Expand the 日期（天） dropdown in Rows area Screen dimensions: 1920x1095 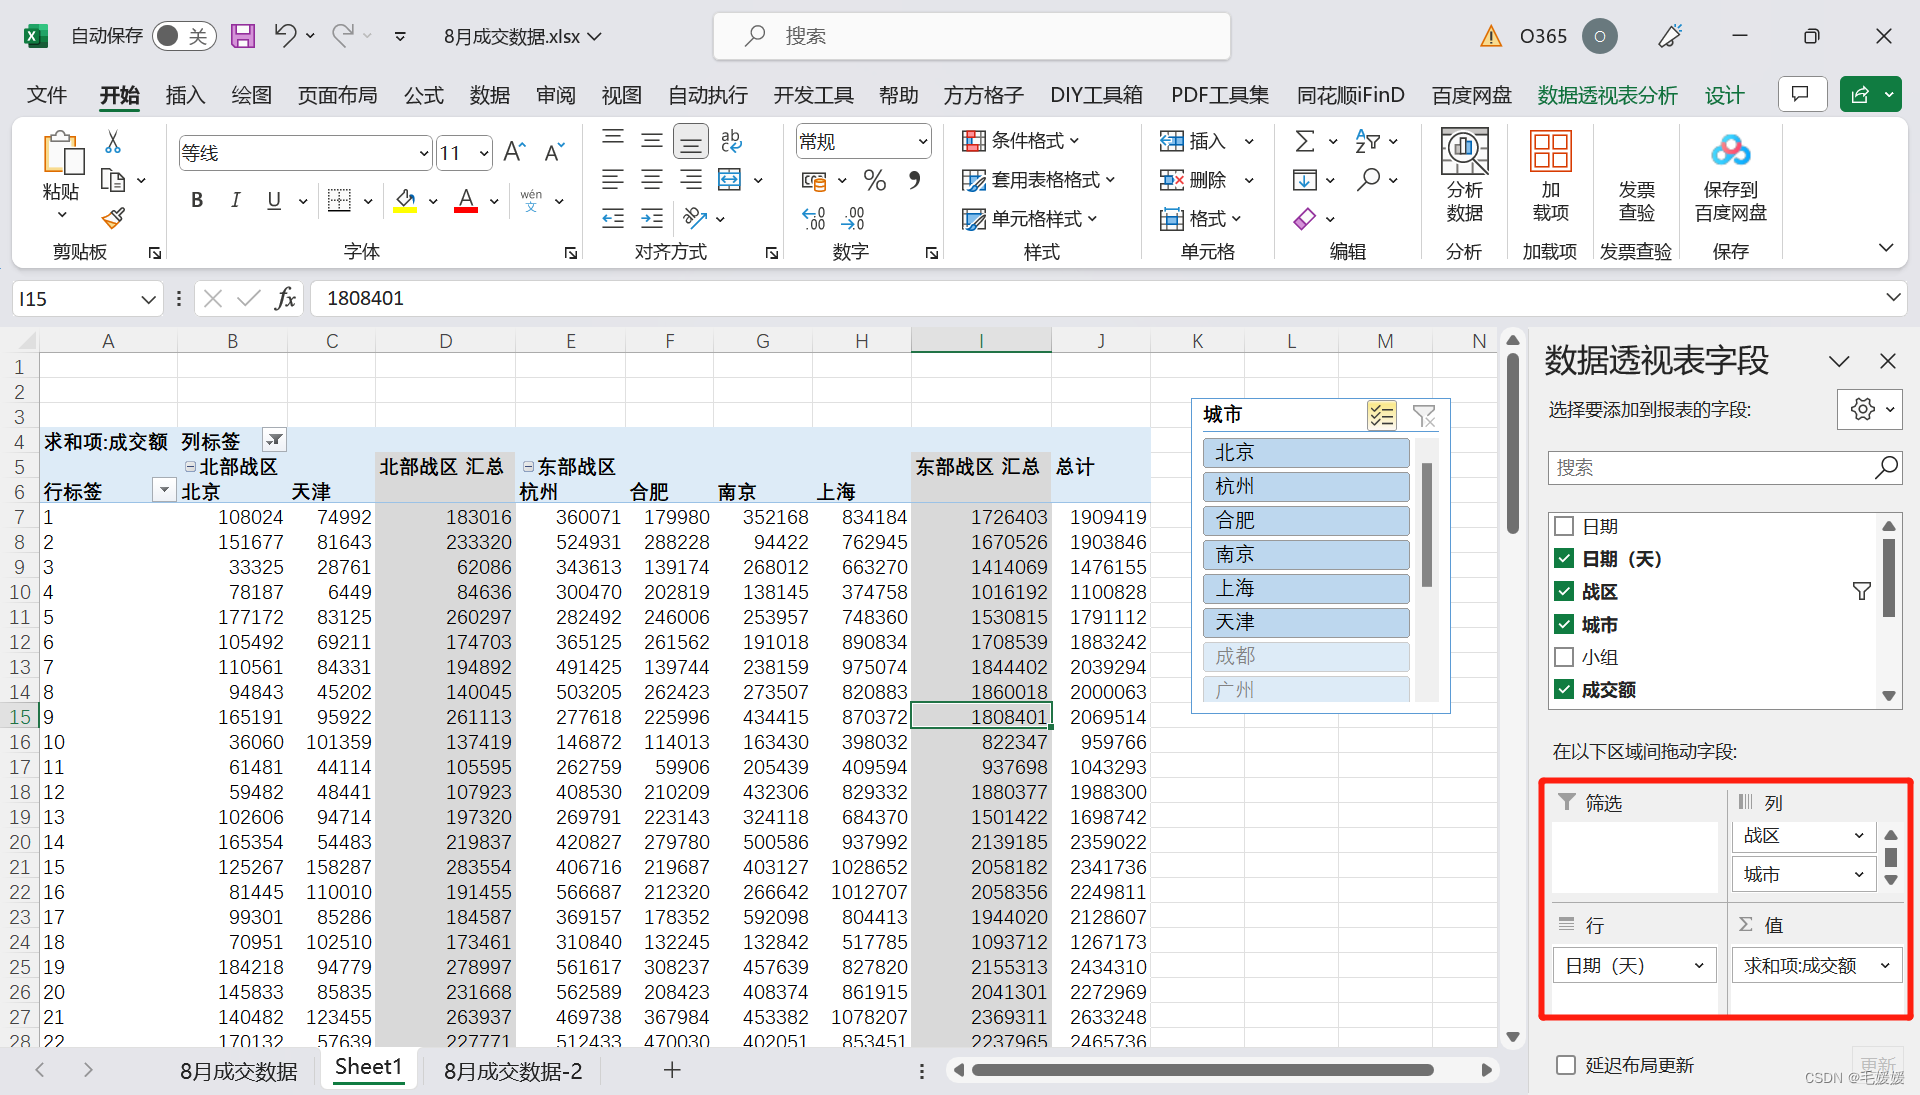click(x=1700, y=964)
